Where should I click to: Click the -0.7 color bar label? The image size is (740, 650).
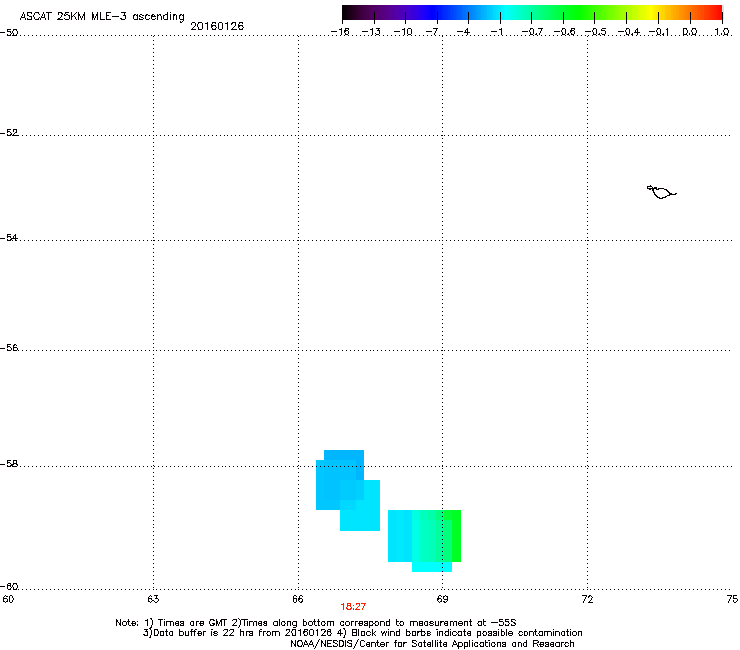[532, 32]
